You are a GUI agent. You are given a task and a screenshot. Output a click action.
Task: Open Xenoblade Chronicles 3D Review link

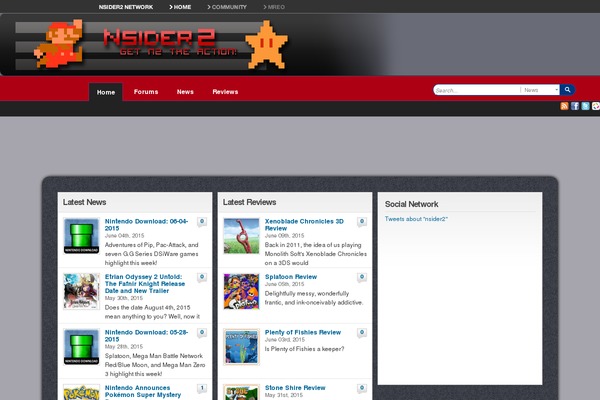pyautogui.click(x=304, y=225)
